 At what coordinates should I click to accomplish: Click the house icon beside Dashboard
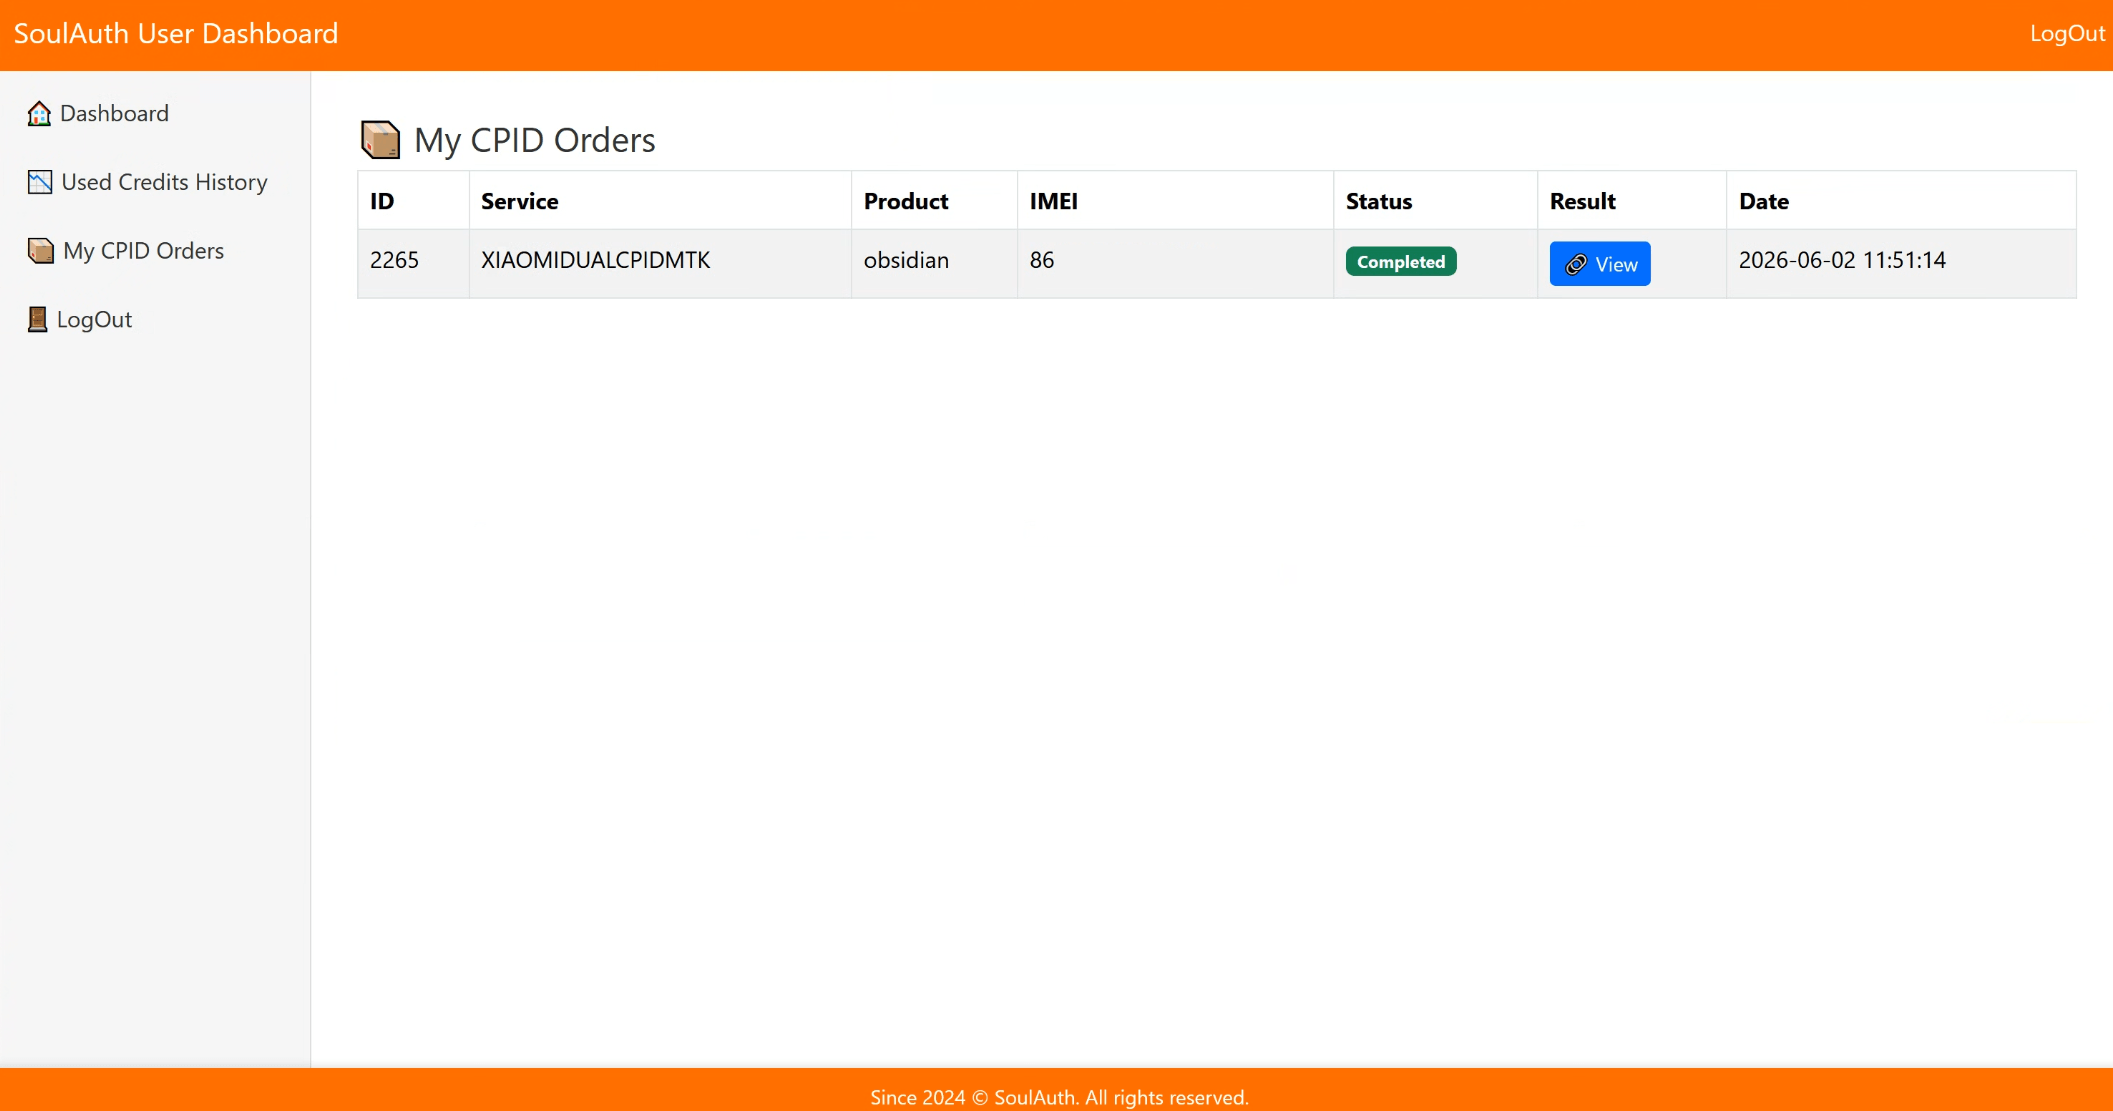(x=39, y=114)
